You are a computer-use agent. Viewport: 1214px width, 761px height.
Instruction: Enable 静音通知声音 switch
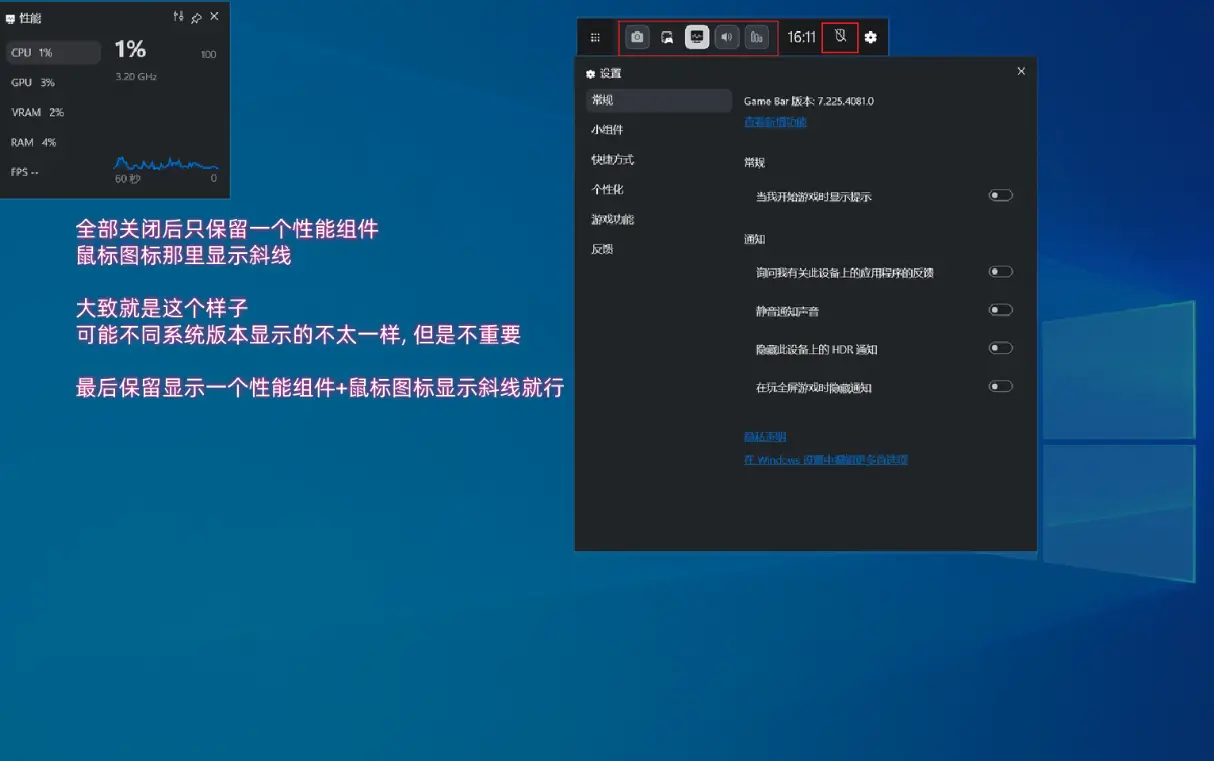[x=1001, y=310]
